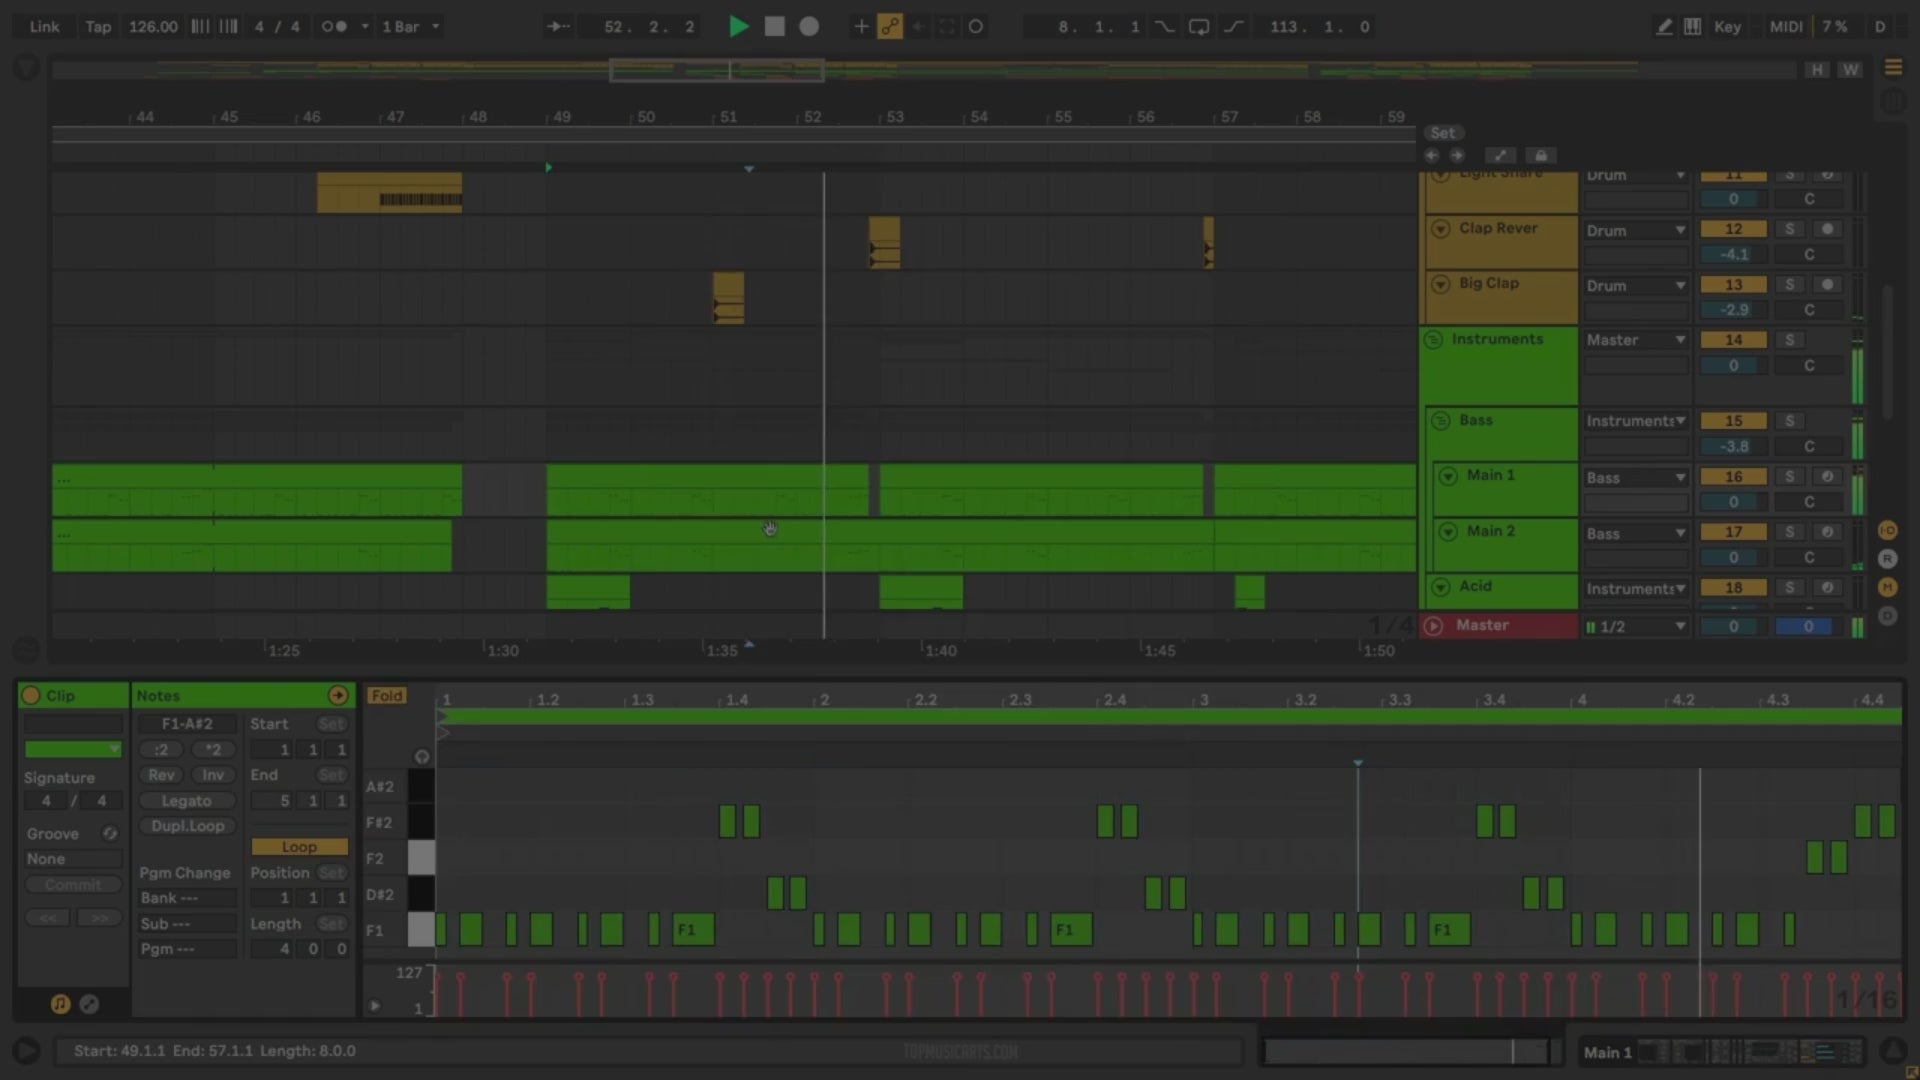Show the Notes box icon
This screenshot has width=1920, height=1080.
(60, 1004)
